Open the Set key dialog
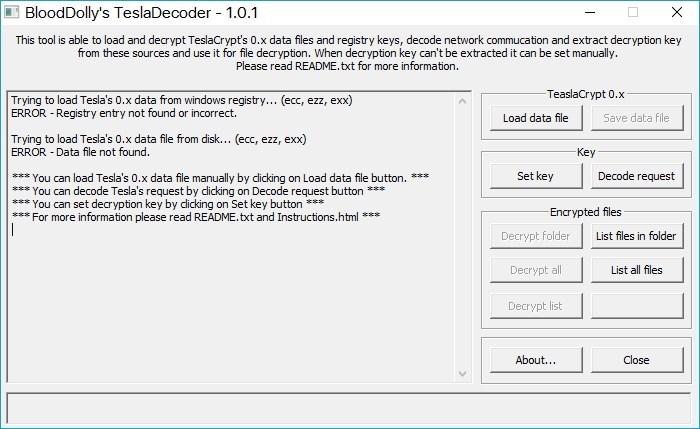Viewport: 700px width, 429px height. pyautogui.click(x=536, y=176)
